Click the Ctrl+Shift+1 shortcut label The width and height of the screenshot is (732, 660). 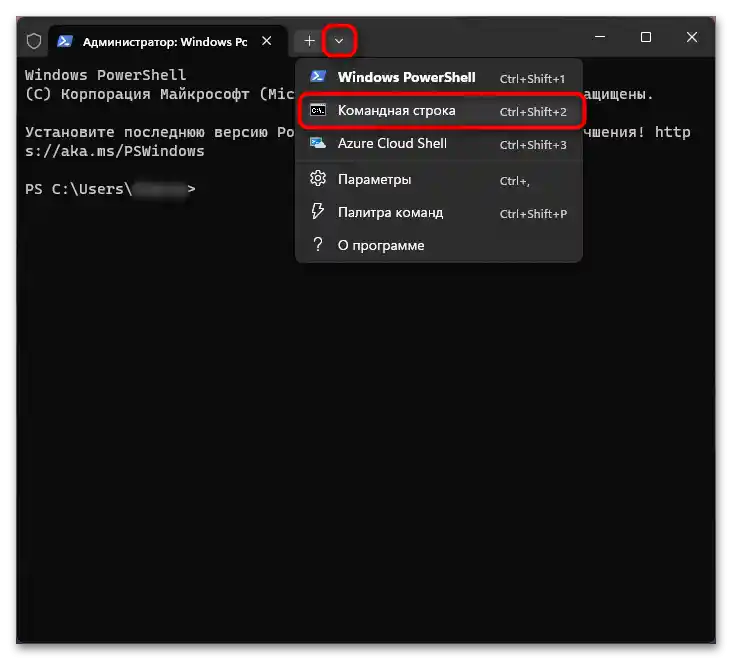[532, 79]
